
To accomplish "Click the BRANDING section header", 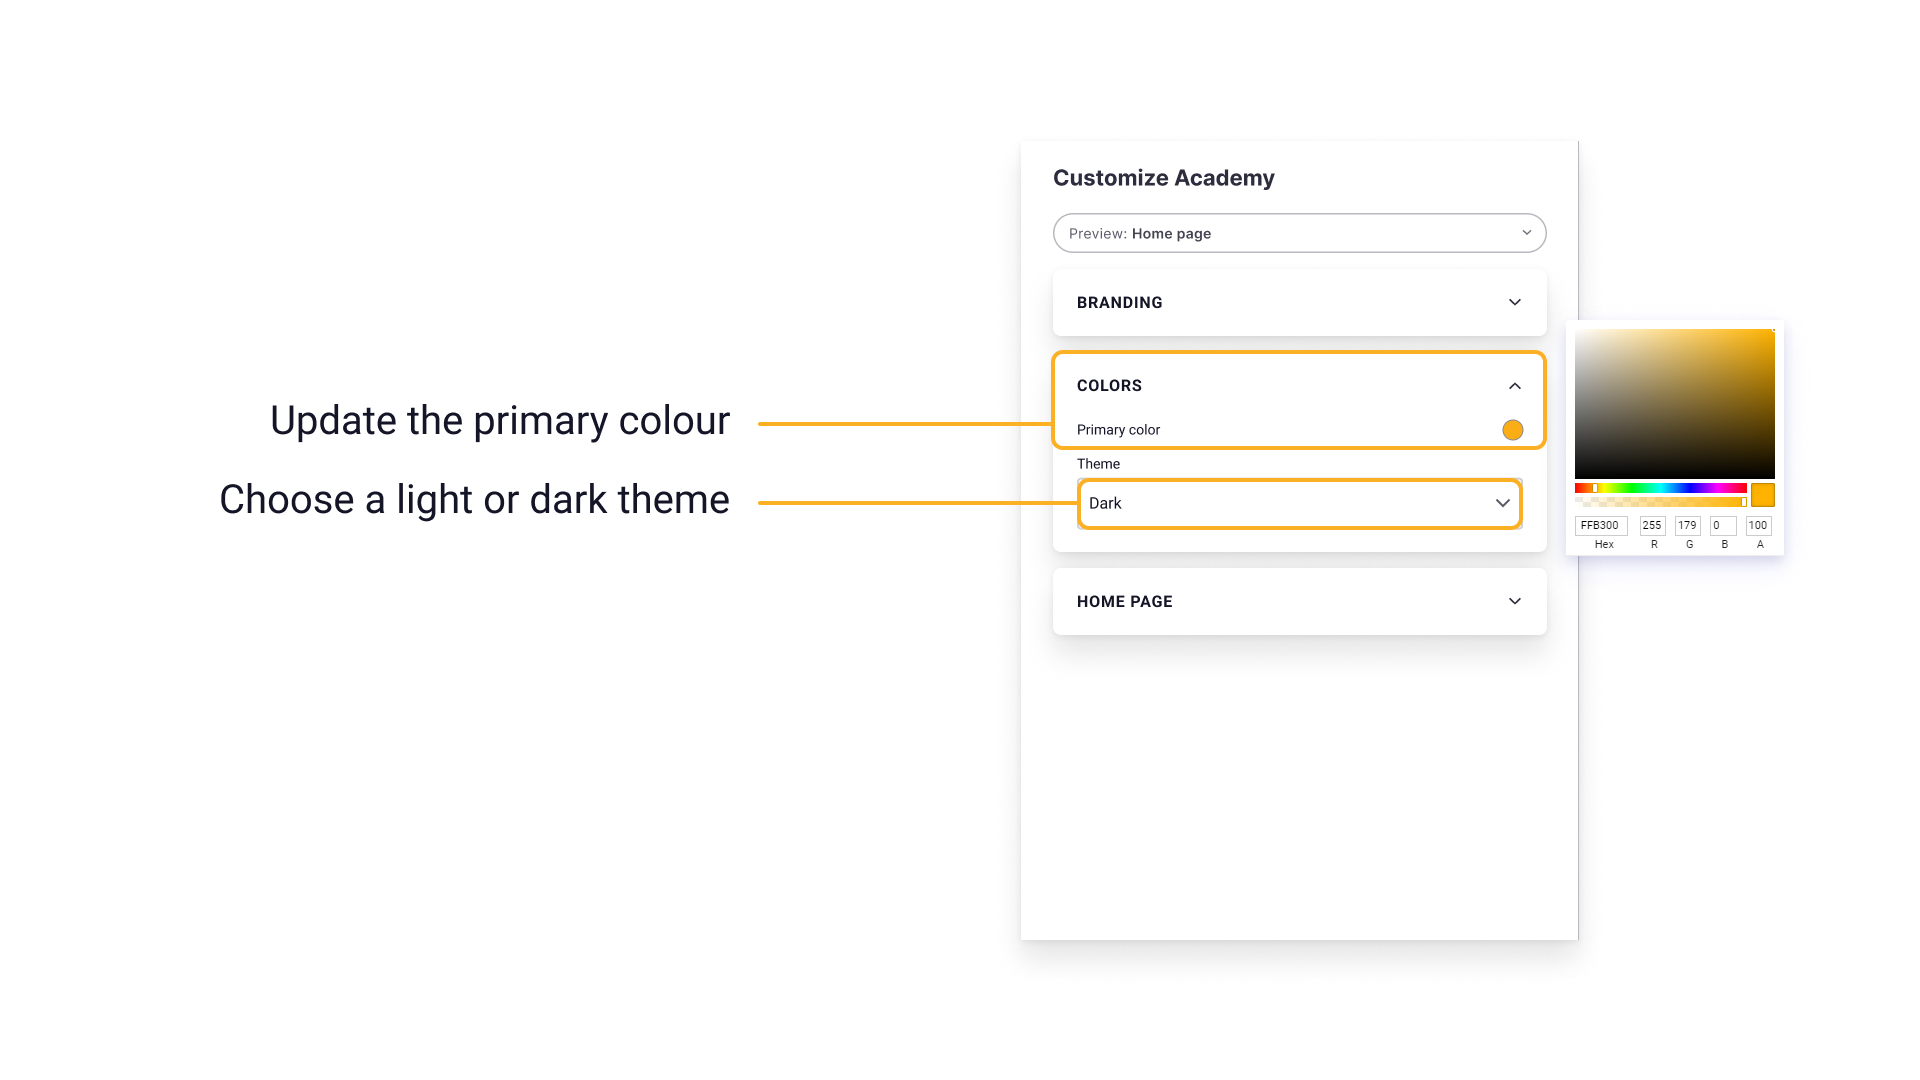I will [x=1120, y=303].
